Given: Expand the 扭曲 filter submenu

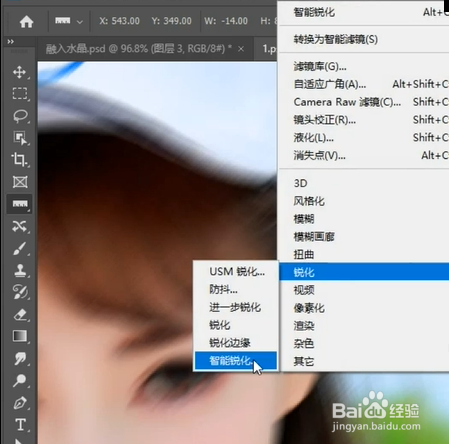Looking at the screenshot, I should point(364,255).
